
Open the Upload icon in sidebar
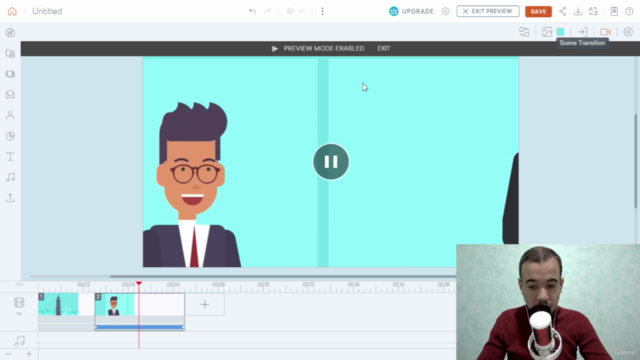tap(10, 198)
